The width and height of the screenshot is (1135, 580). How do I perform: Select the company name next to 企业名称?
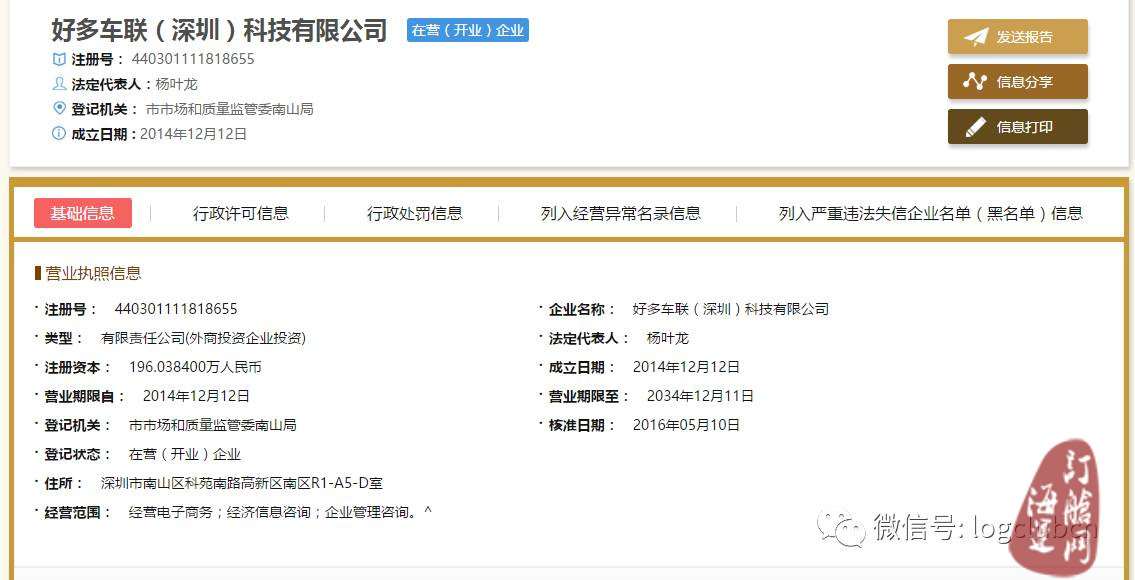[x=730, y=309]
